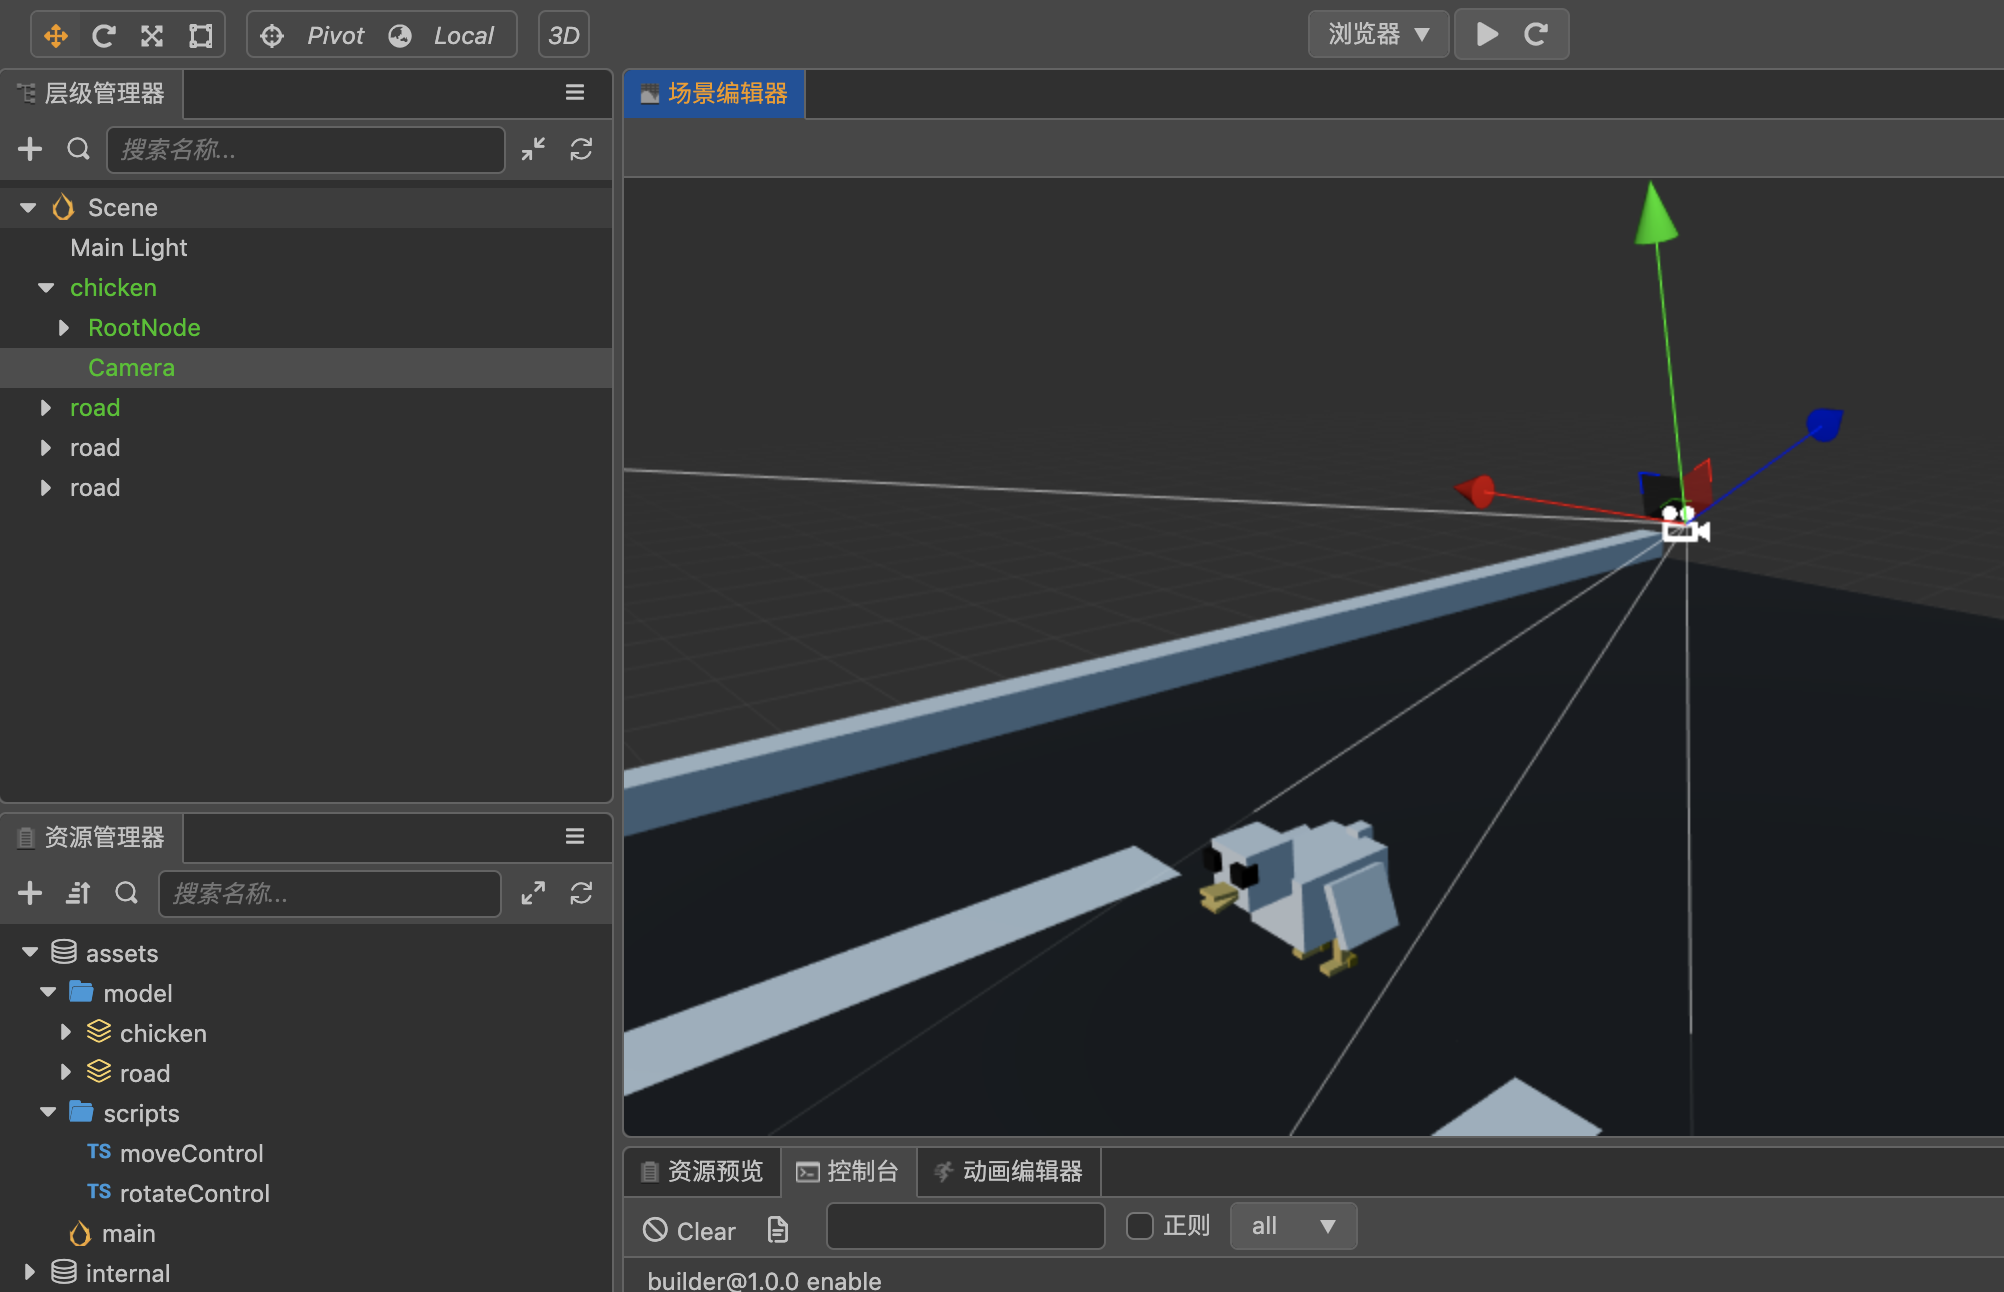
Task: Refresh the hierarchy panel
Action: 581,150
